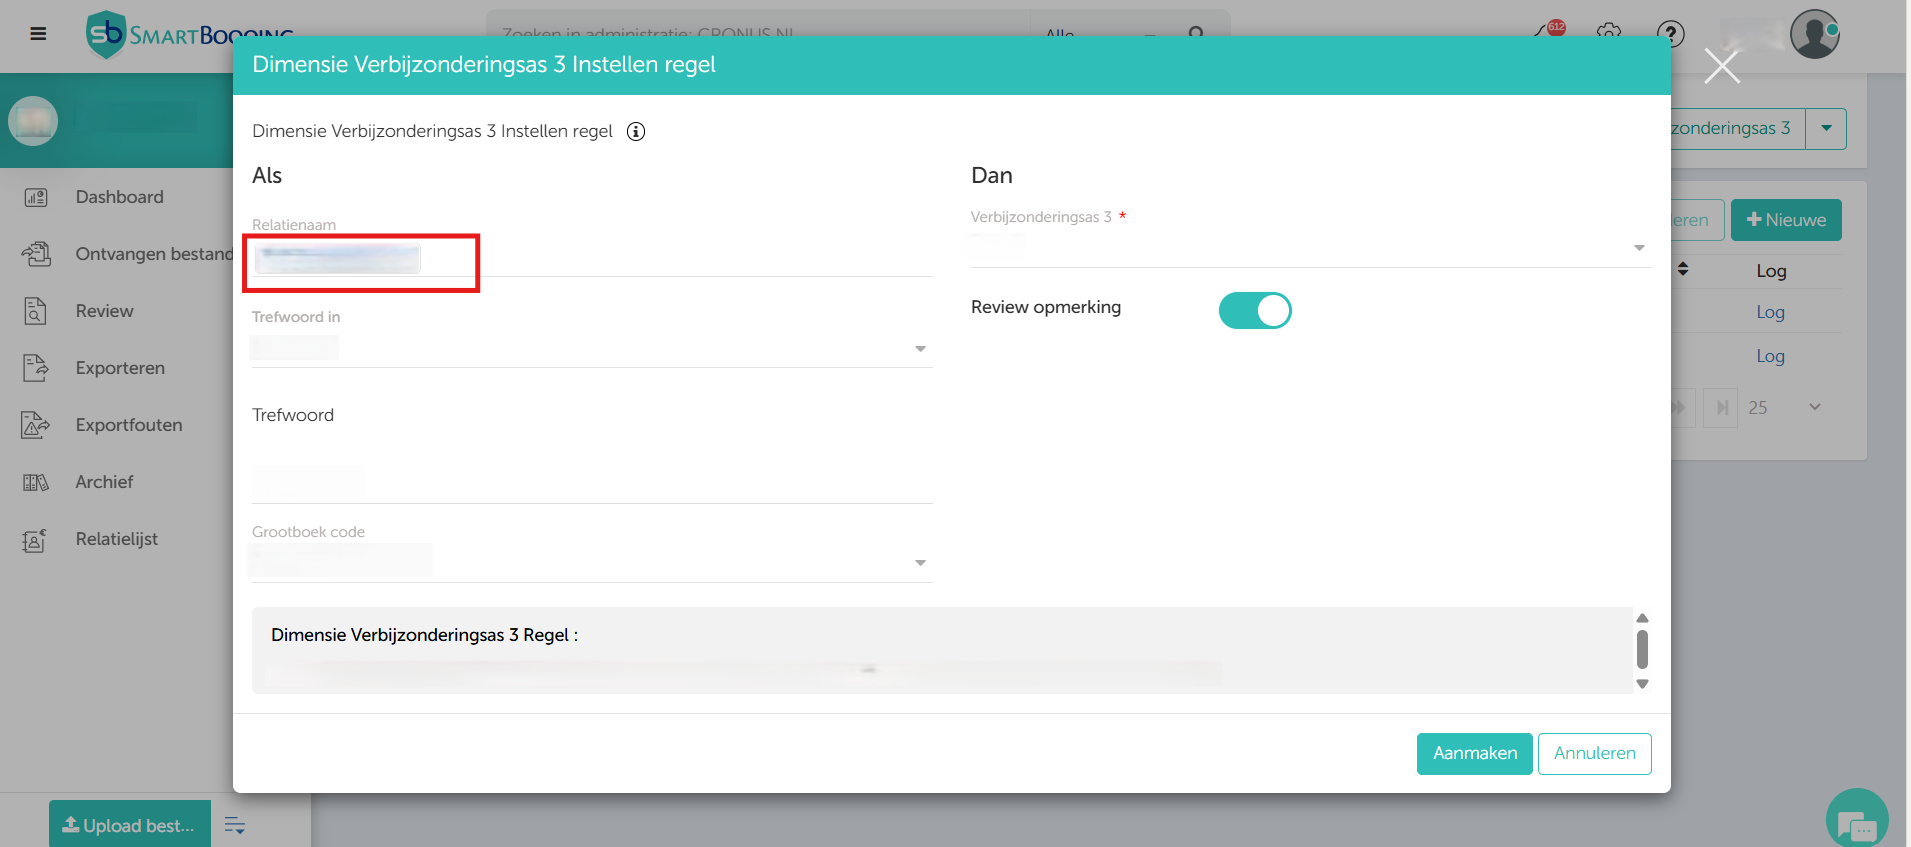Screen dimensions: 1911x847
Task: Open the hamburger menu icon
Action: pos(38,34)
